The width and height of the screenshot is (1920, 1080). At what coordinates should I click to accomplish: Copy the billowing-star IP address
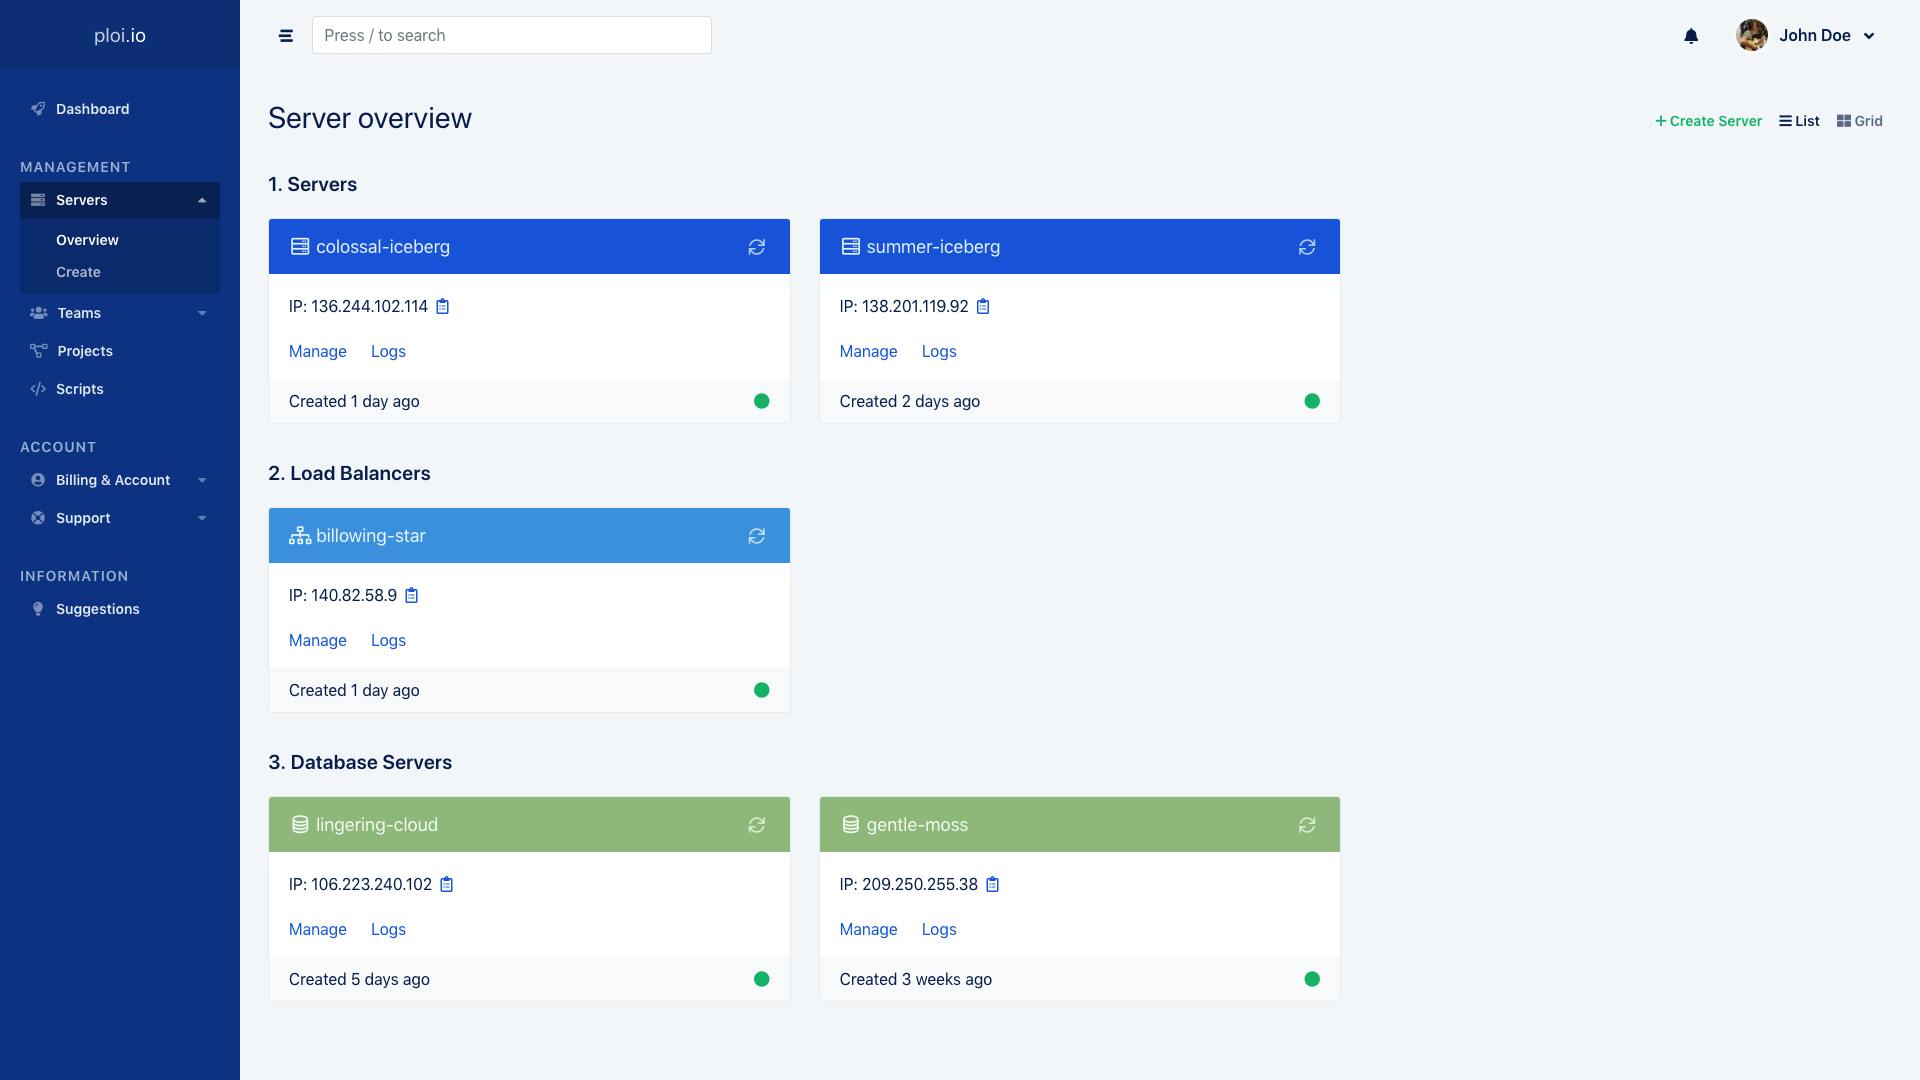coord(411,595)
